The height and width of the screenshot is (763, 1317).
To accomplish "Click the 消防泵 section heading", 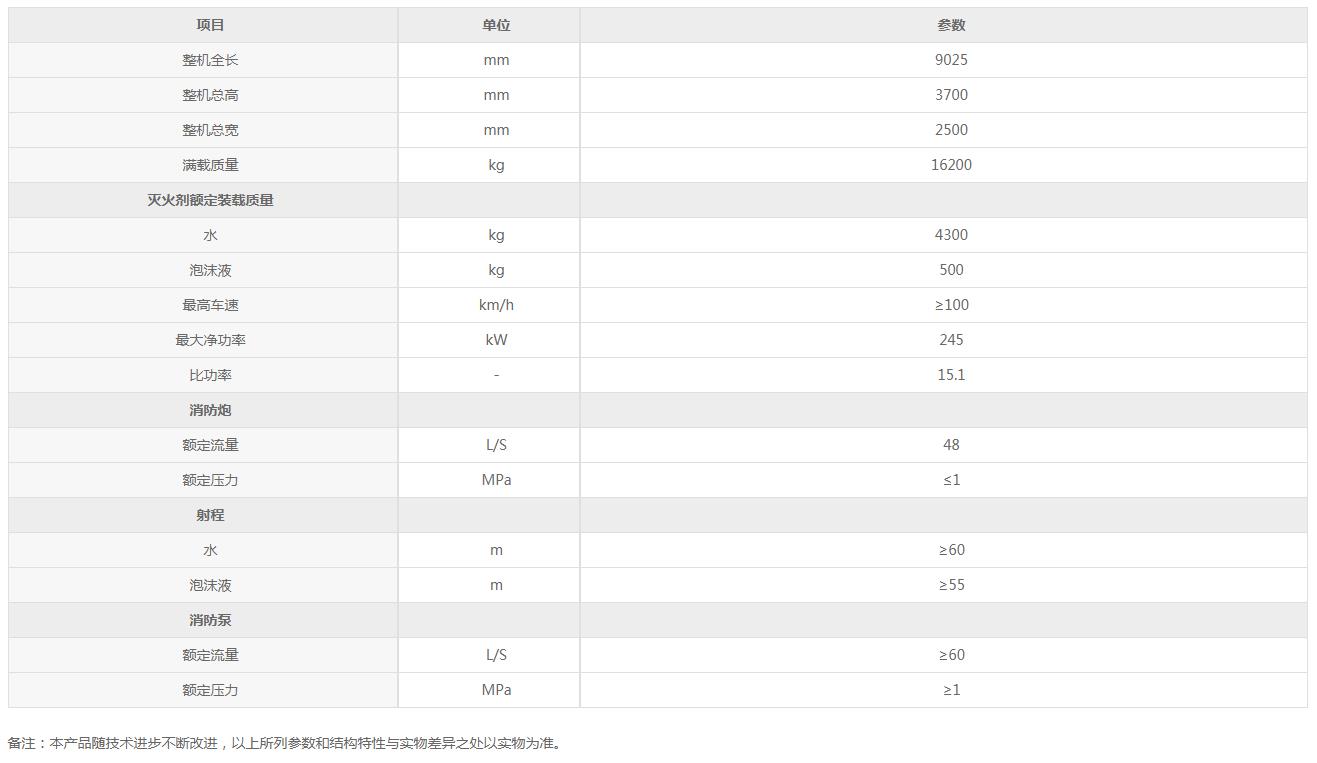I will point(210,620).
